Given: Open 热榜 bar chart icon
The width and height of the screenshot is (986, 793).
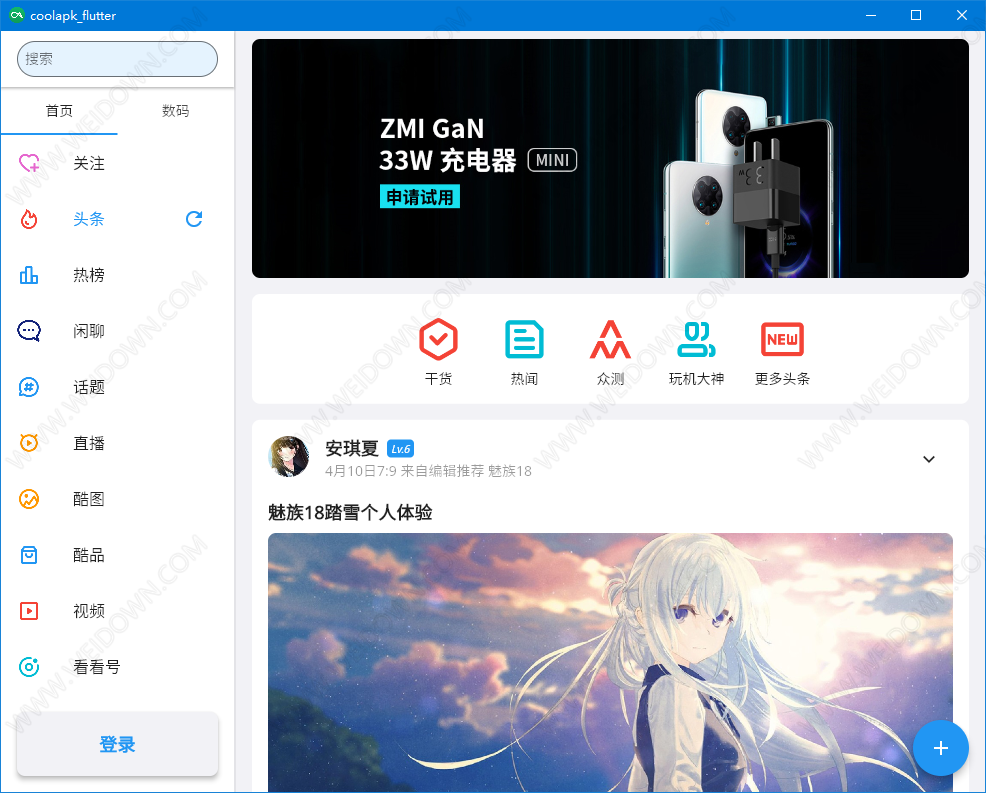Looking at the screenshot, I should click(x=30, y=275).
